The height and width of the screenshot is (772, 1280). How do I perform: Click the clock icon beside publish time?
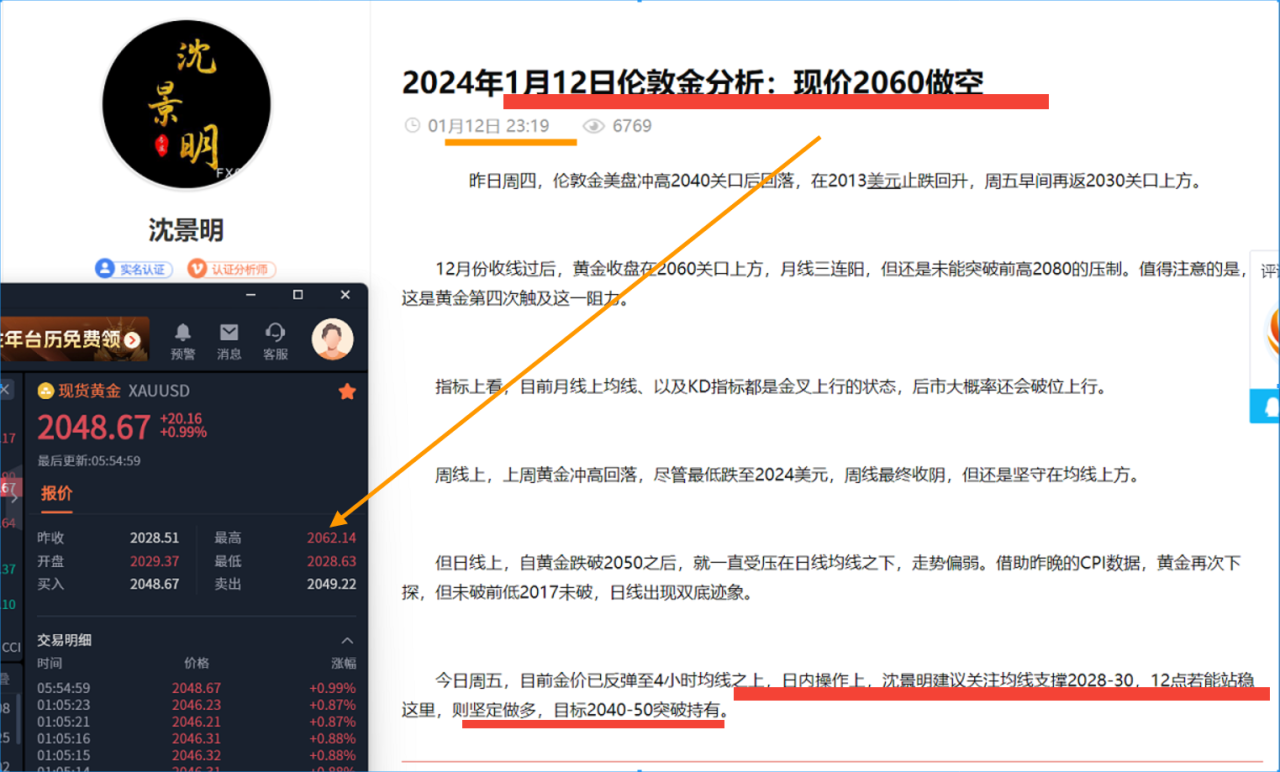coord(412,126)
